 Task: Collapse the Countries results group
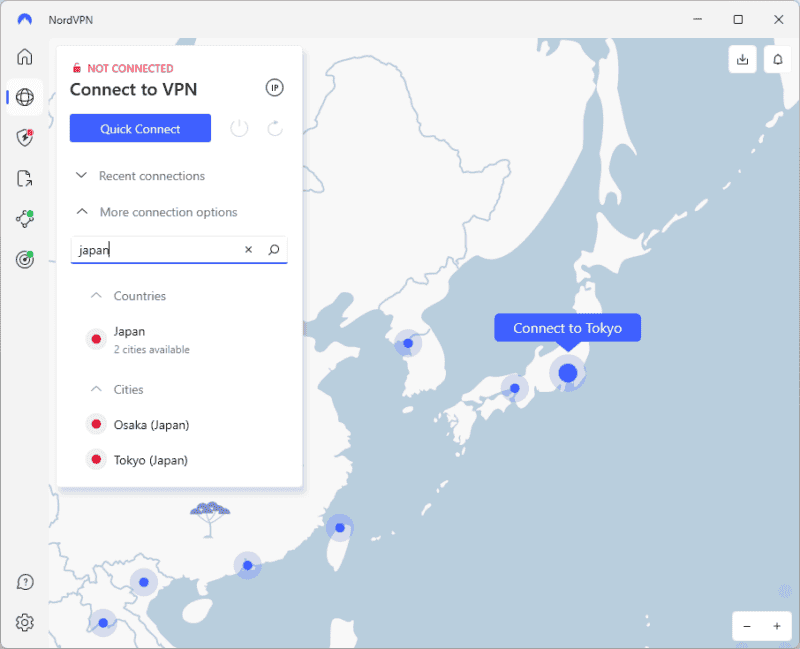(x=129, y=296)
